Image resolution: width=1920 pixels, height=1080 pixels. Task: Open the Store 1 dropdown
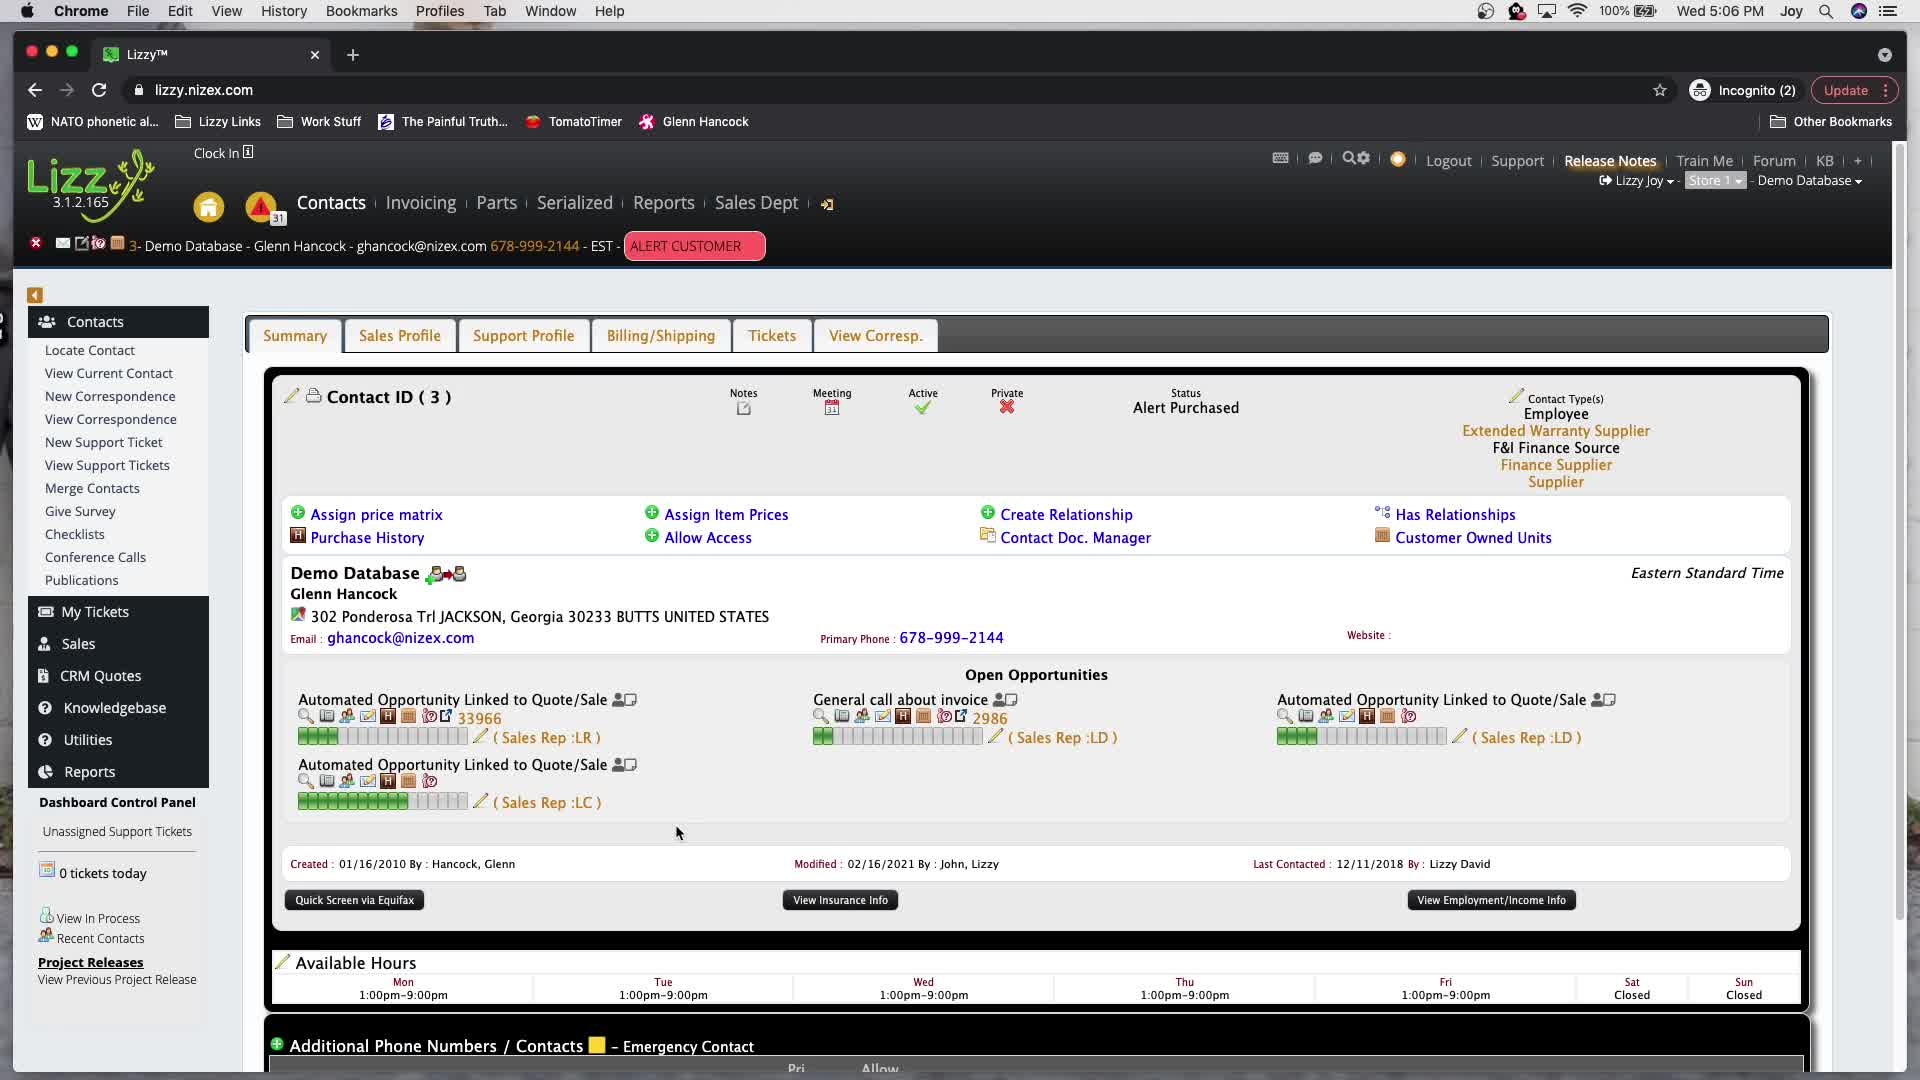coord(1714,181)
